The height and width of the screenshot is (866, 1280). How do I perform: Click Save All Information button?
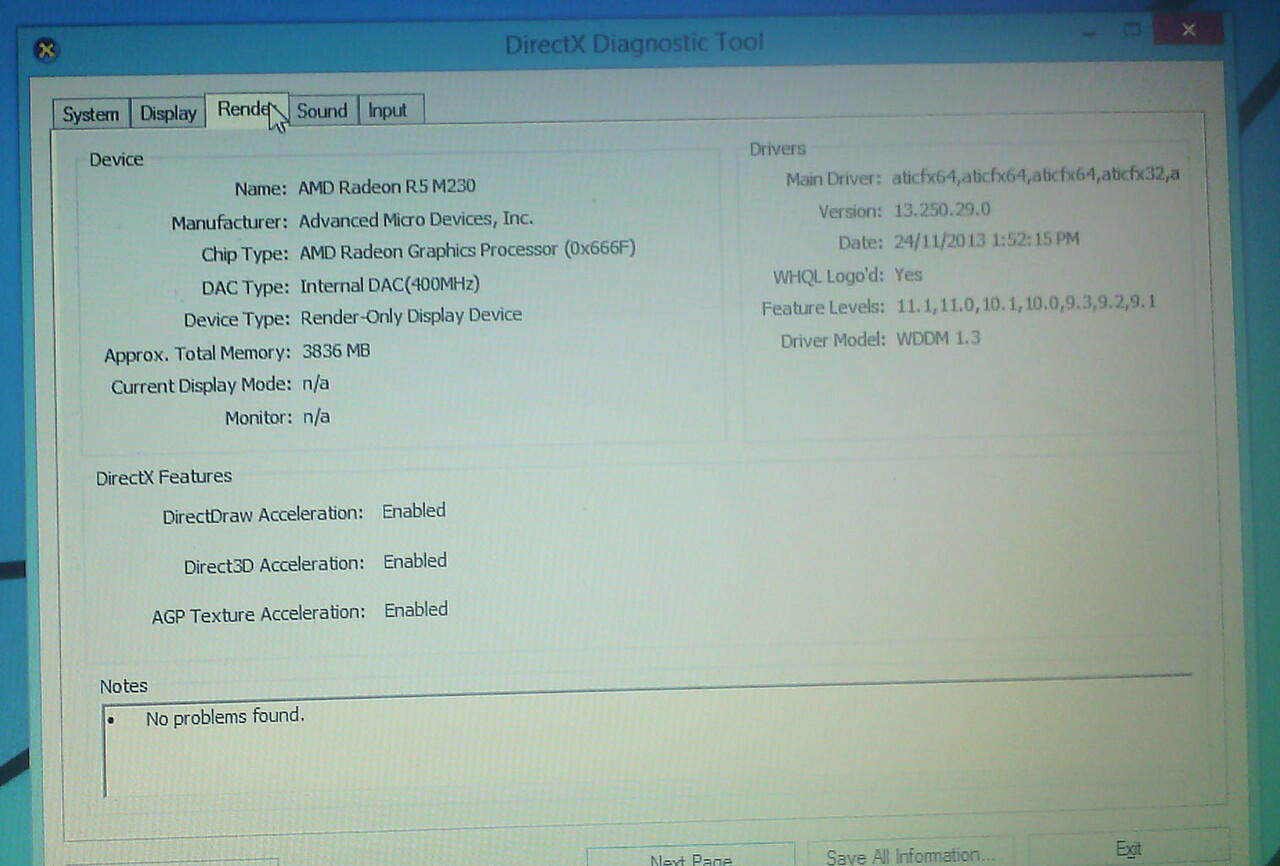[x=910, y=853]
